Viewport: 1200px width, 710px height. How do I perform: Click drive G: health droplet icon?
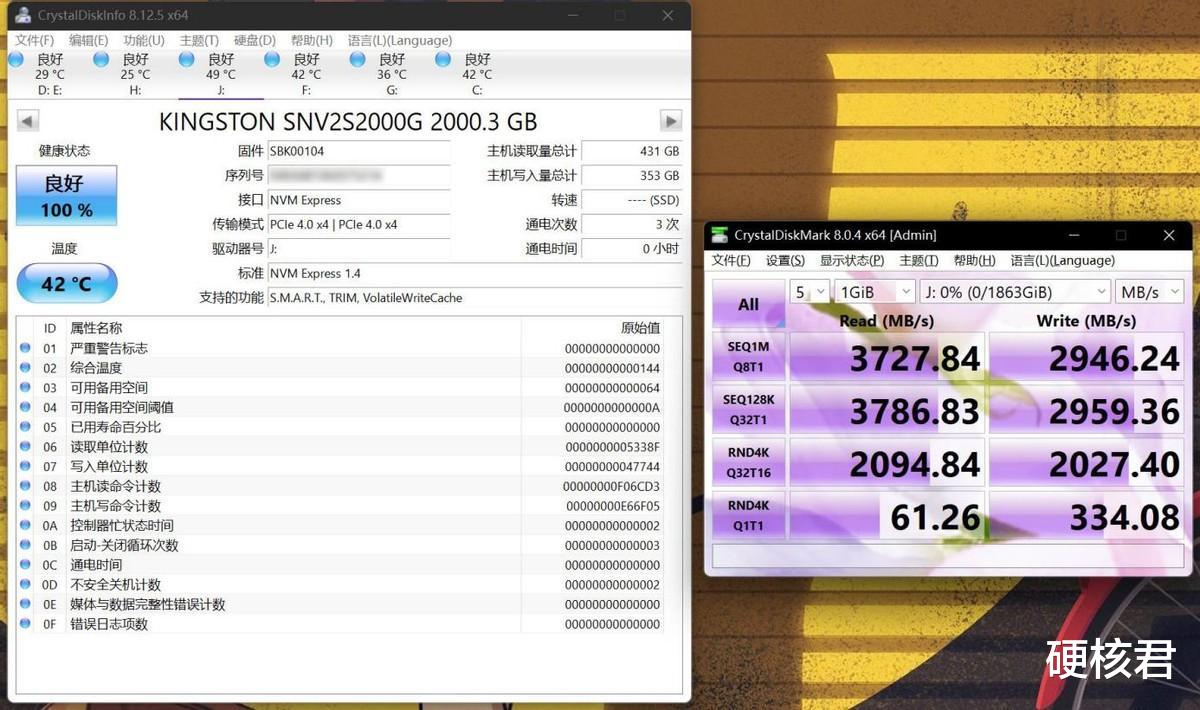[358, 60]
